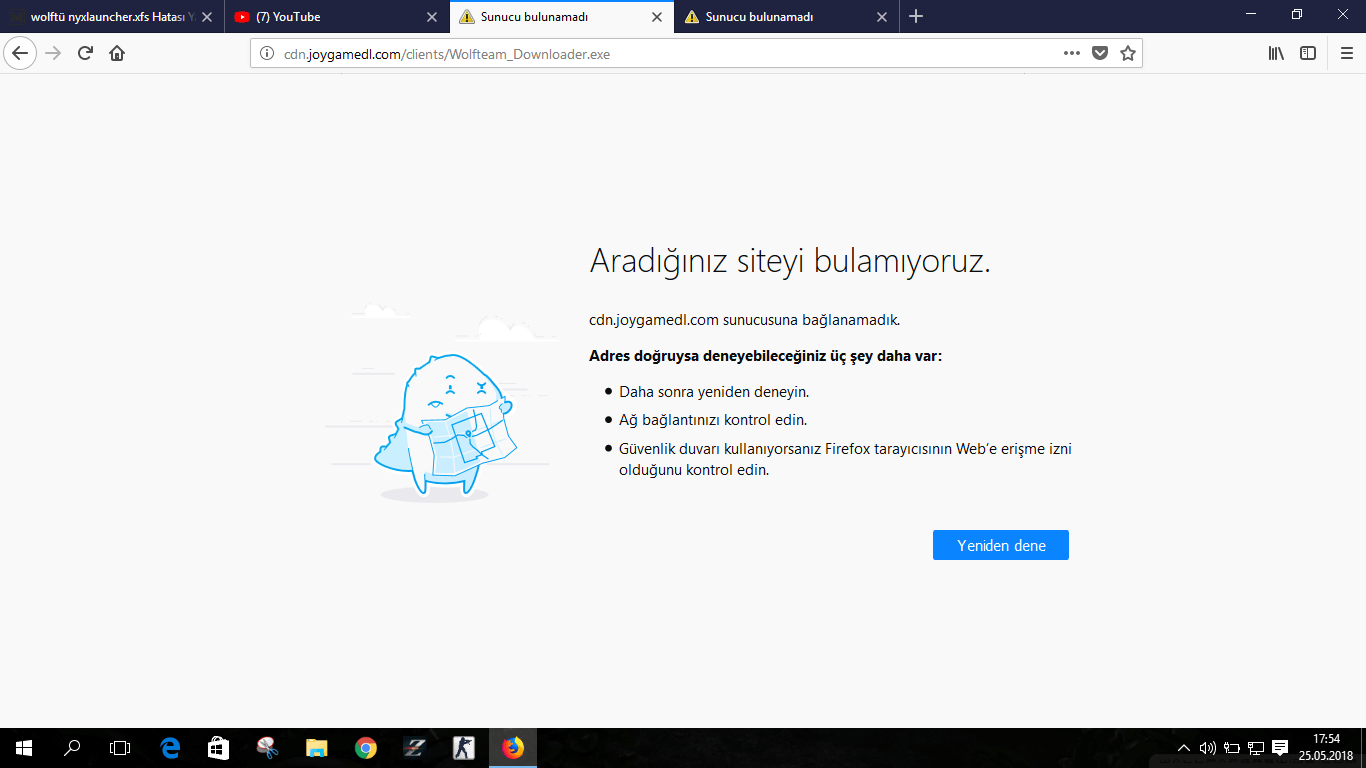Open the Firefox home page
This screenshot has height=768, width=1366.
click(x=117, y=53)
